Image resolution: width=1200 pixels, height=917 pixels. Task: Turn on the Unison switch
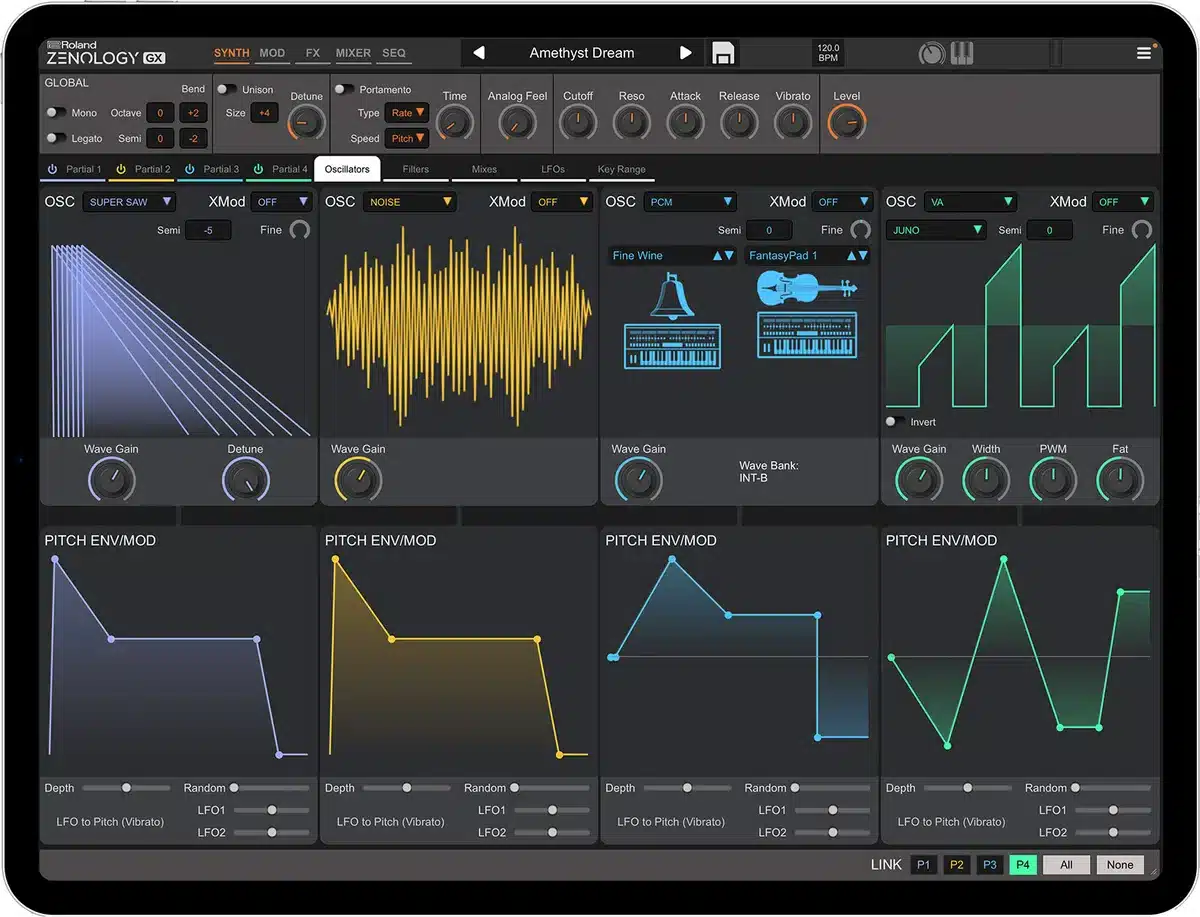(x=227, y=89)
